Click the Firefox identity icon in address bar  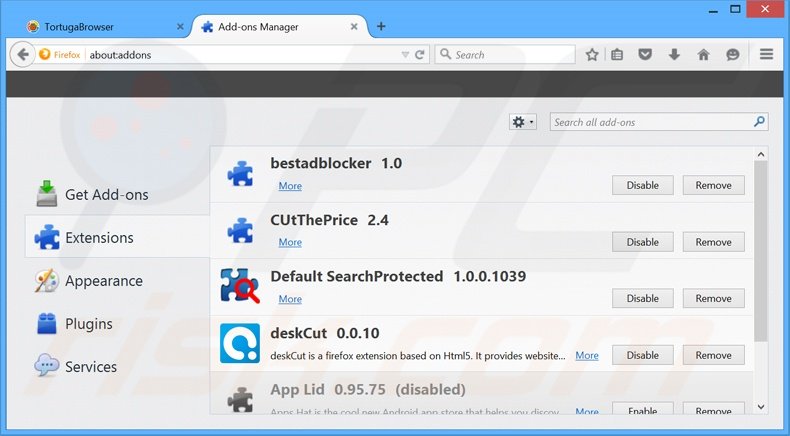coord(44,54)
